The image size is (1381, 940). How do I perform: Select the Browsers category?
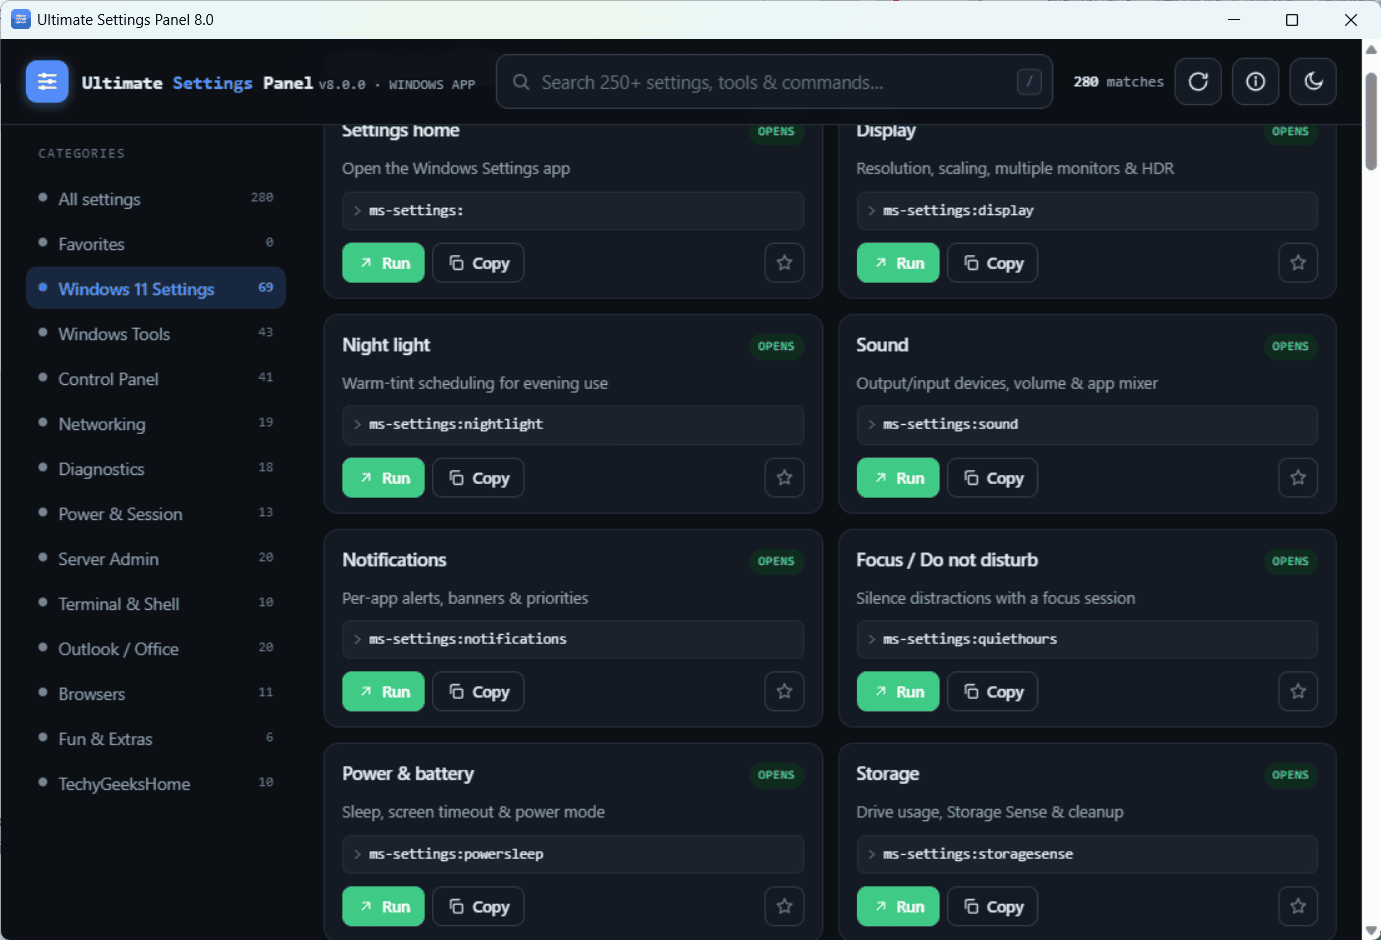tap(156, 694)
